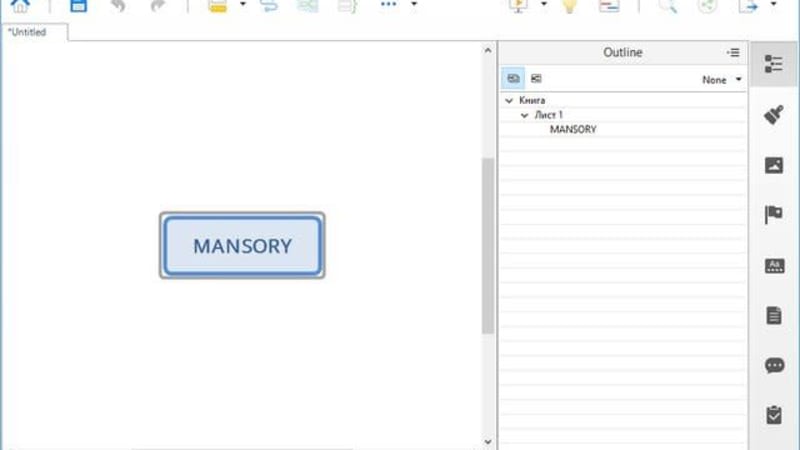Collapse the Книга tree node
This screenshot has width=800, height=450.
509,101
